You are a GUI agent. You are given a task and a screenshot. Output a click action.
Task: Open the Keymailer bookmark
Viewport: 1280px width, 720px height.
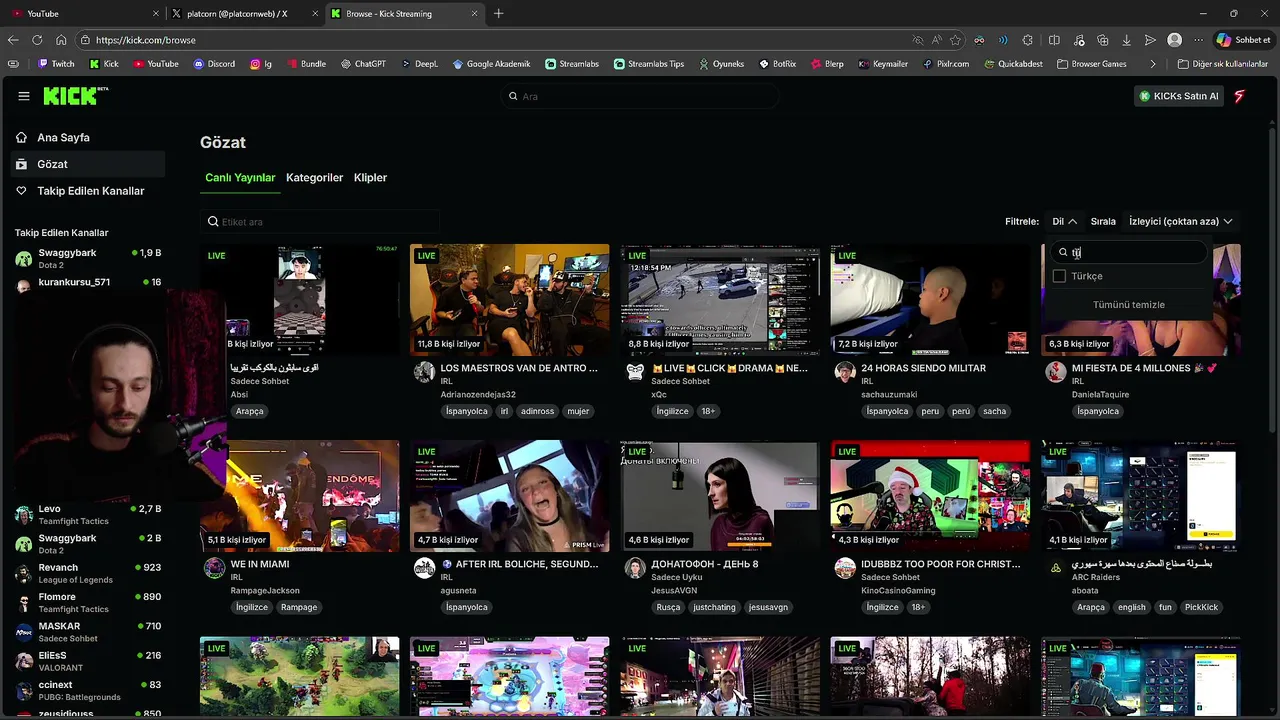[882, 64]
